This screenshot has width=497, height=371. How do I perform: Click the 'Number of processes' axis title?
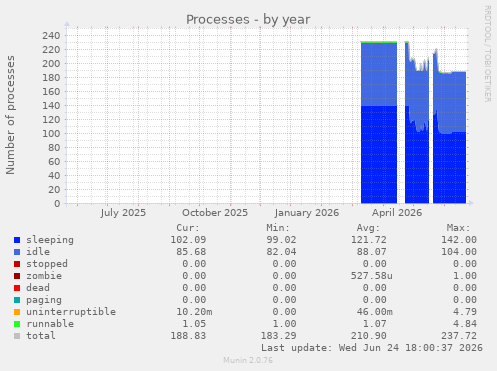coord(10,115)
